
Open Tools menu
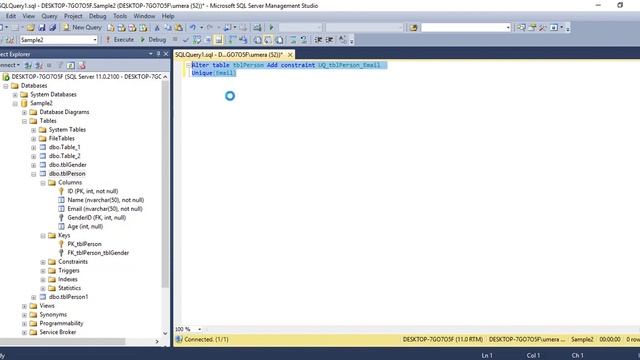click(x=120, y=16)
